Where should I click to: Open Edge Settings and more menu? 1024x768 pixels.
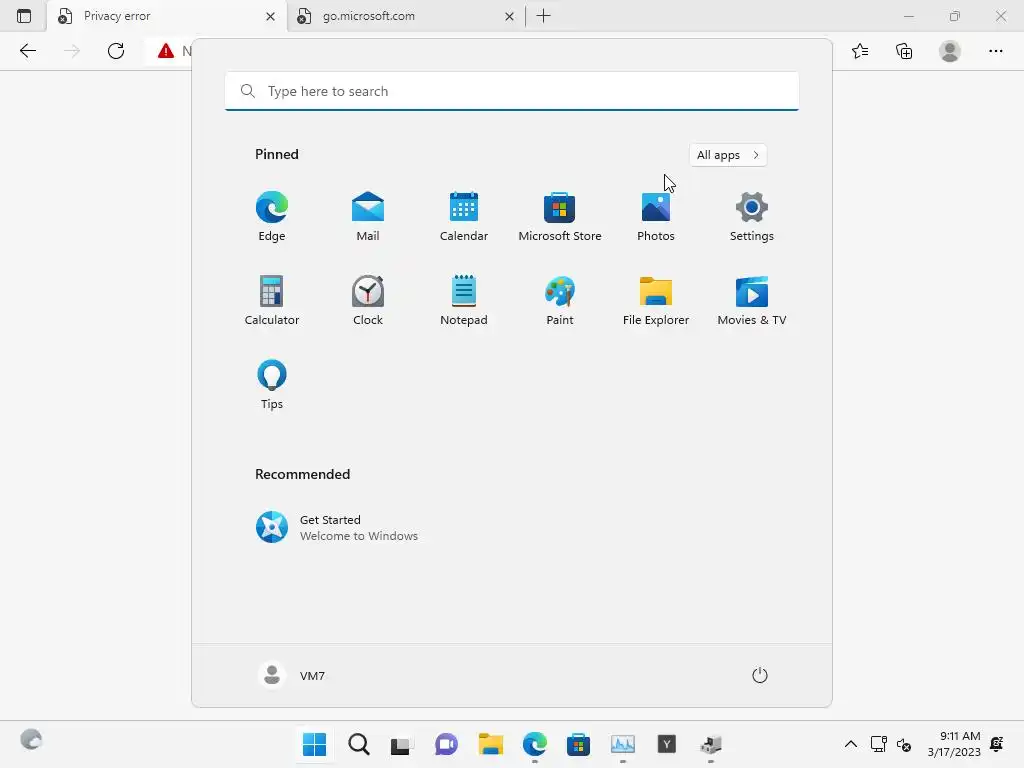coord(995,51)
